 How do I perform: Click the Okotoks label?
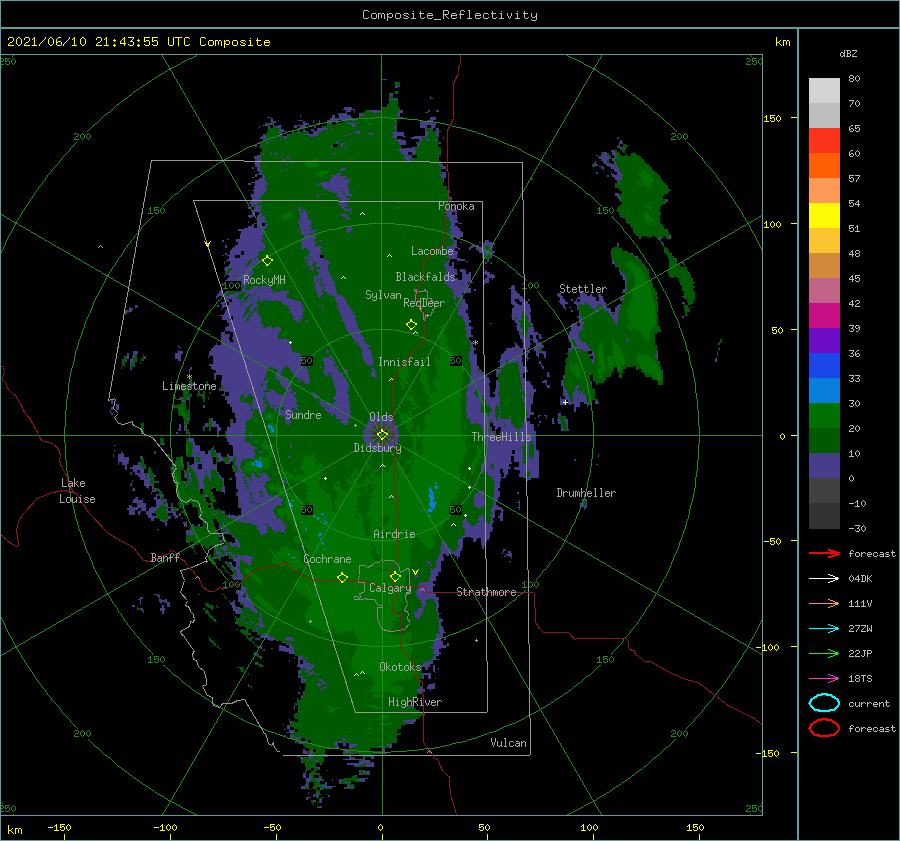coord(400,666)
